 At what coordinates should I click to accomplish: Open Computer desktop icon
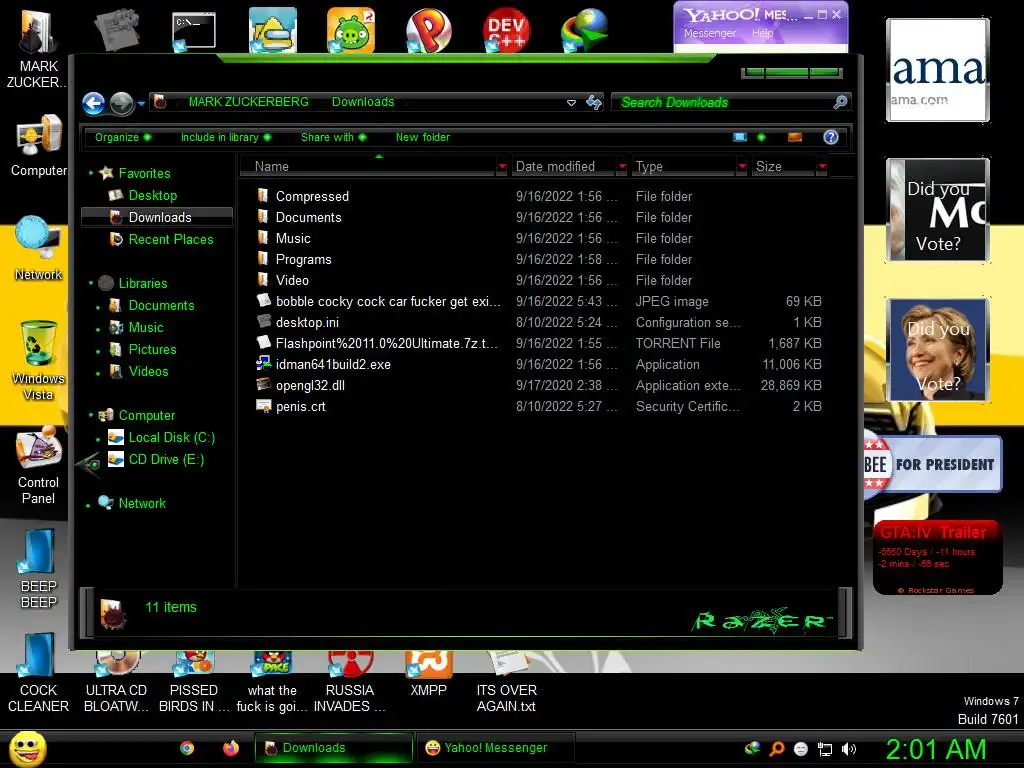click(39, 146)
